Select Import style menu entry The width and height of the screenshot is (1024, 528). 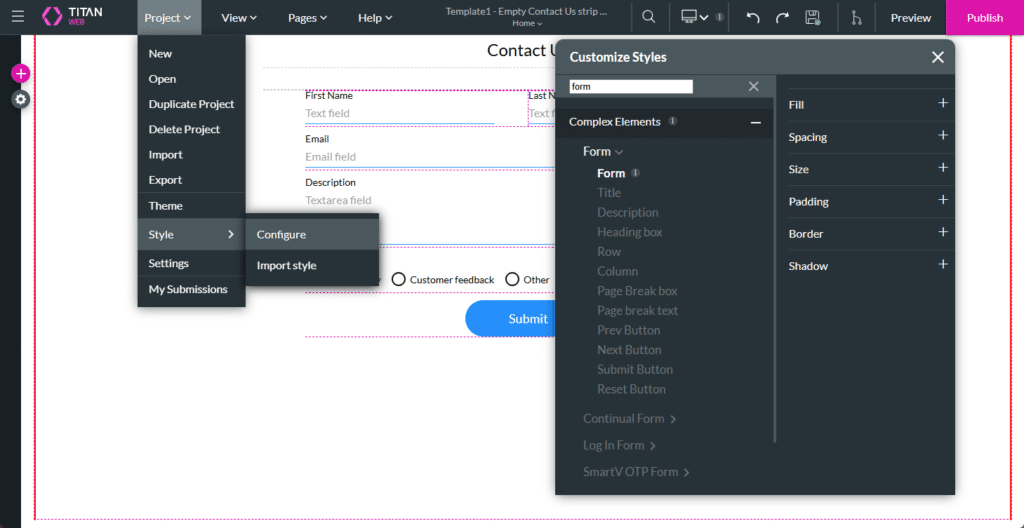pos(286,266)
